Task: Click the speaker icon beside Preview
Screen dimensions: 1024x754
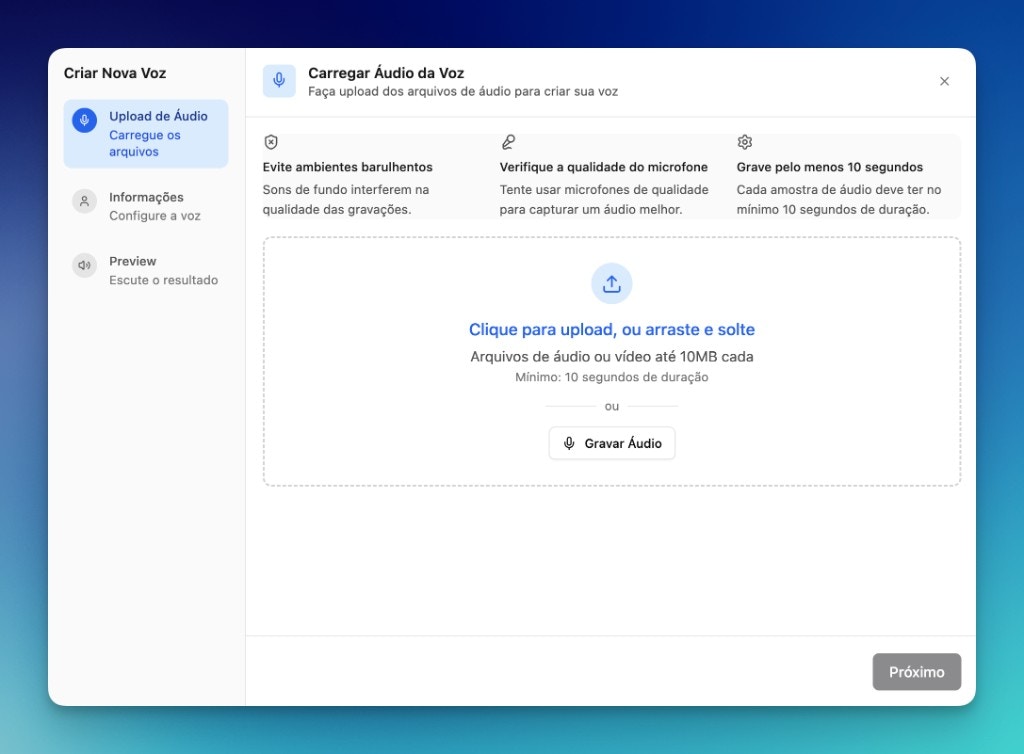Action: pyautogui.click(x=84, y=265)
